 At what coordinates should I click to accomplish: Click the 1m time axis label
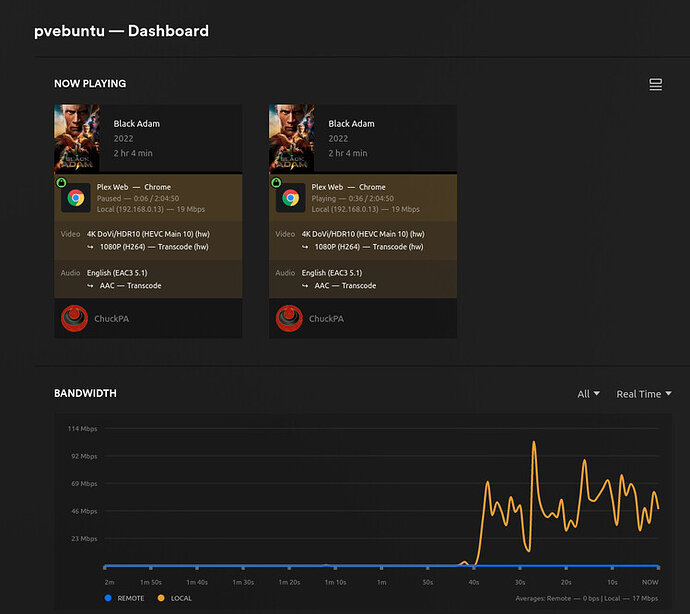(382, 582)
